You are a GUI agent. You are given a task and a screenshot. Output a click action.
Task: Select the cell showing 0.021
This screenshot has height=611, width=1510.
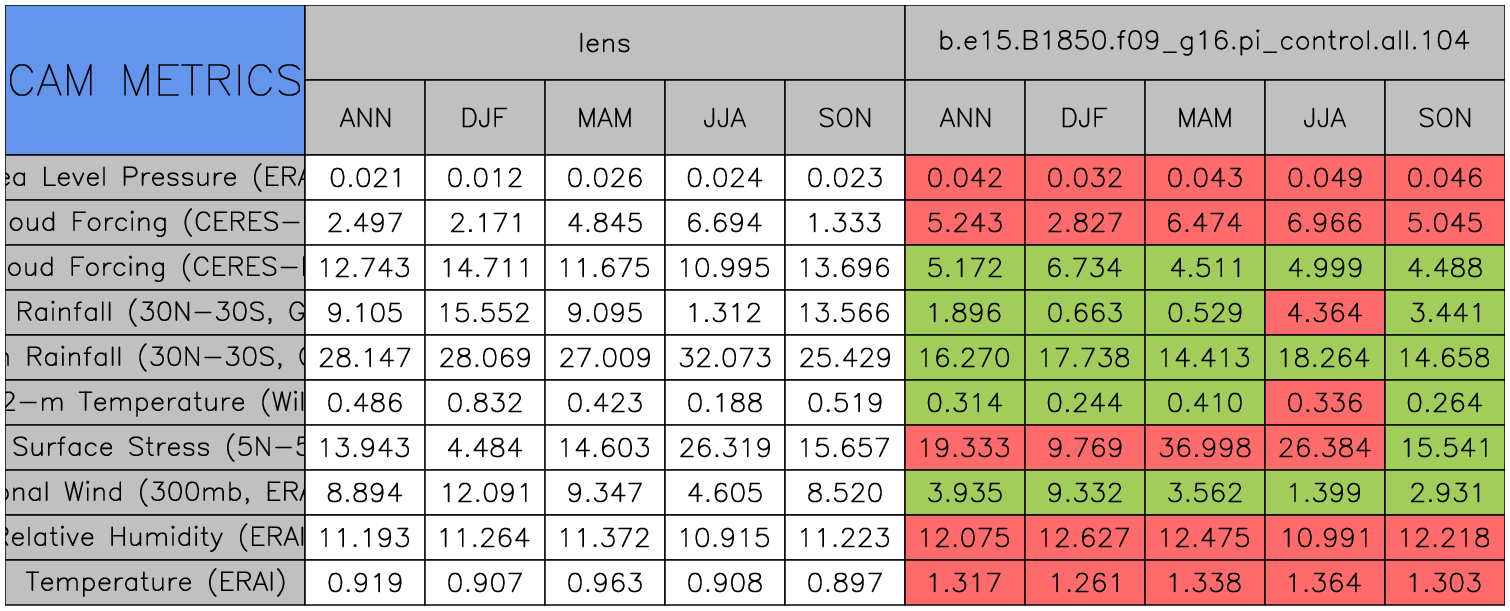tap(365, 177)
